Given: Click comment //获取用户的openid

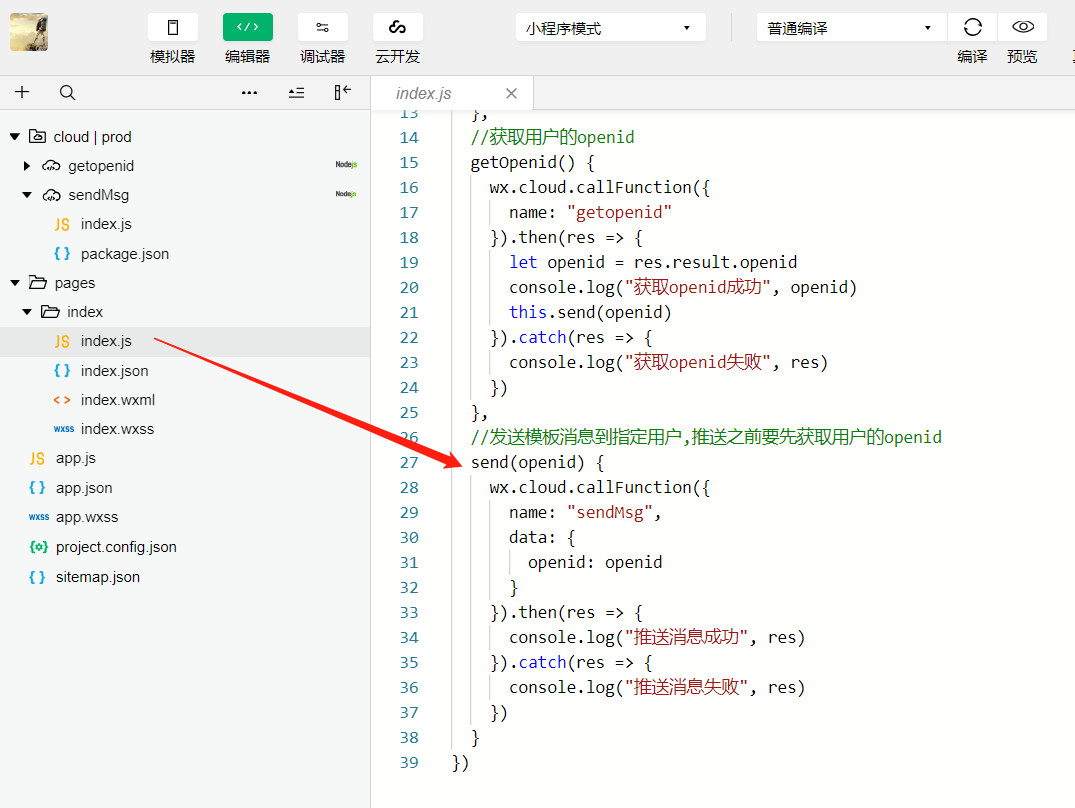Looking at the screenshot, I should pyautogui.click(x=553, y=137).
